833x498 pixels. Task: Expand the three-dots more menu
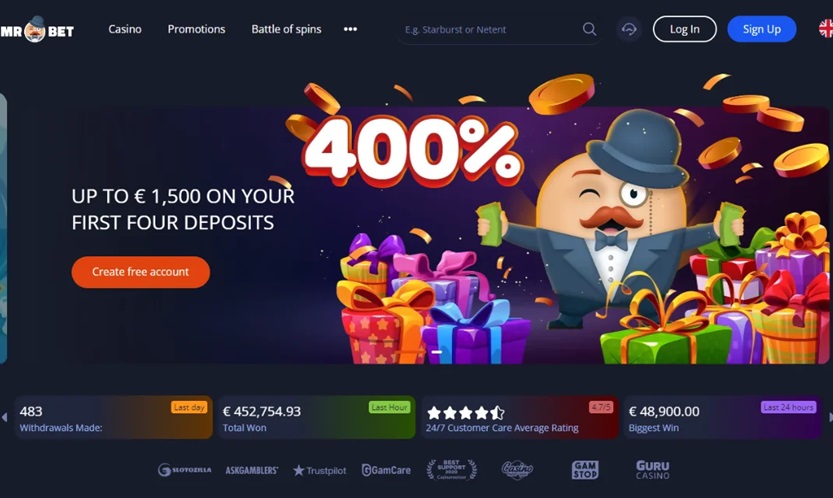point(350,29)
